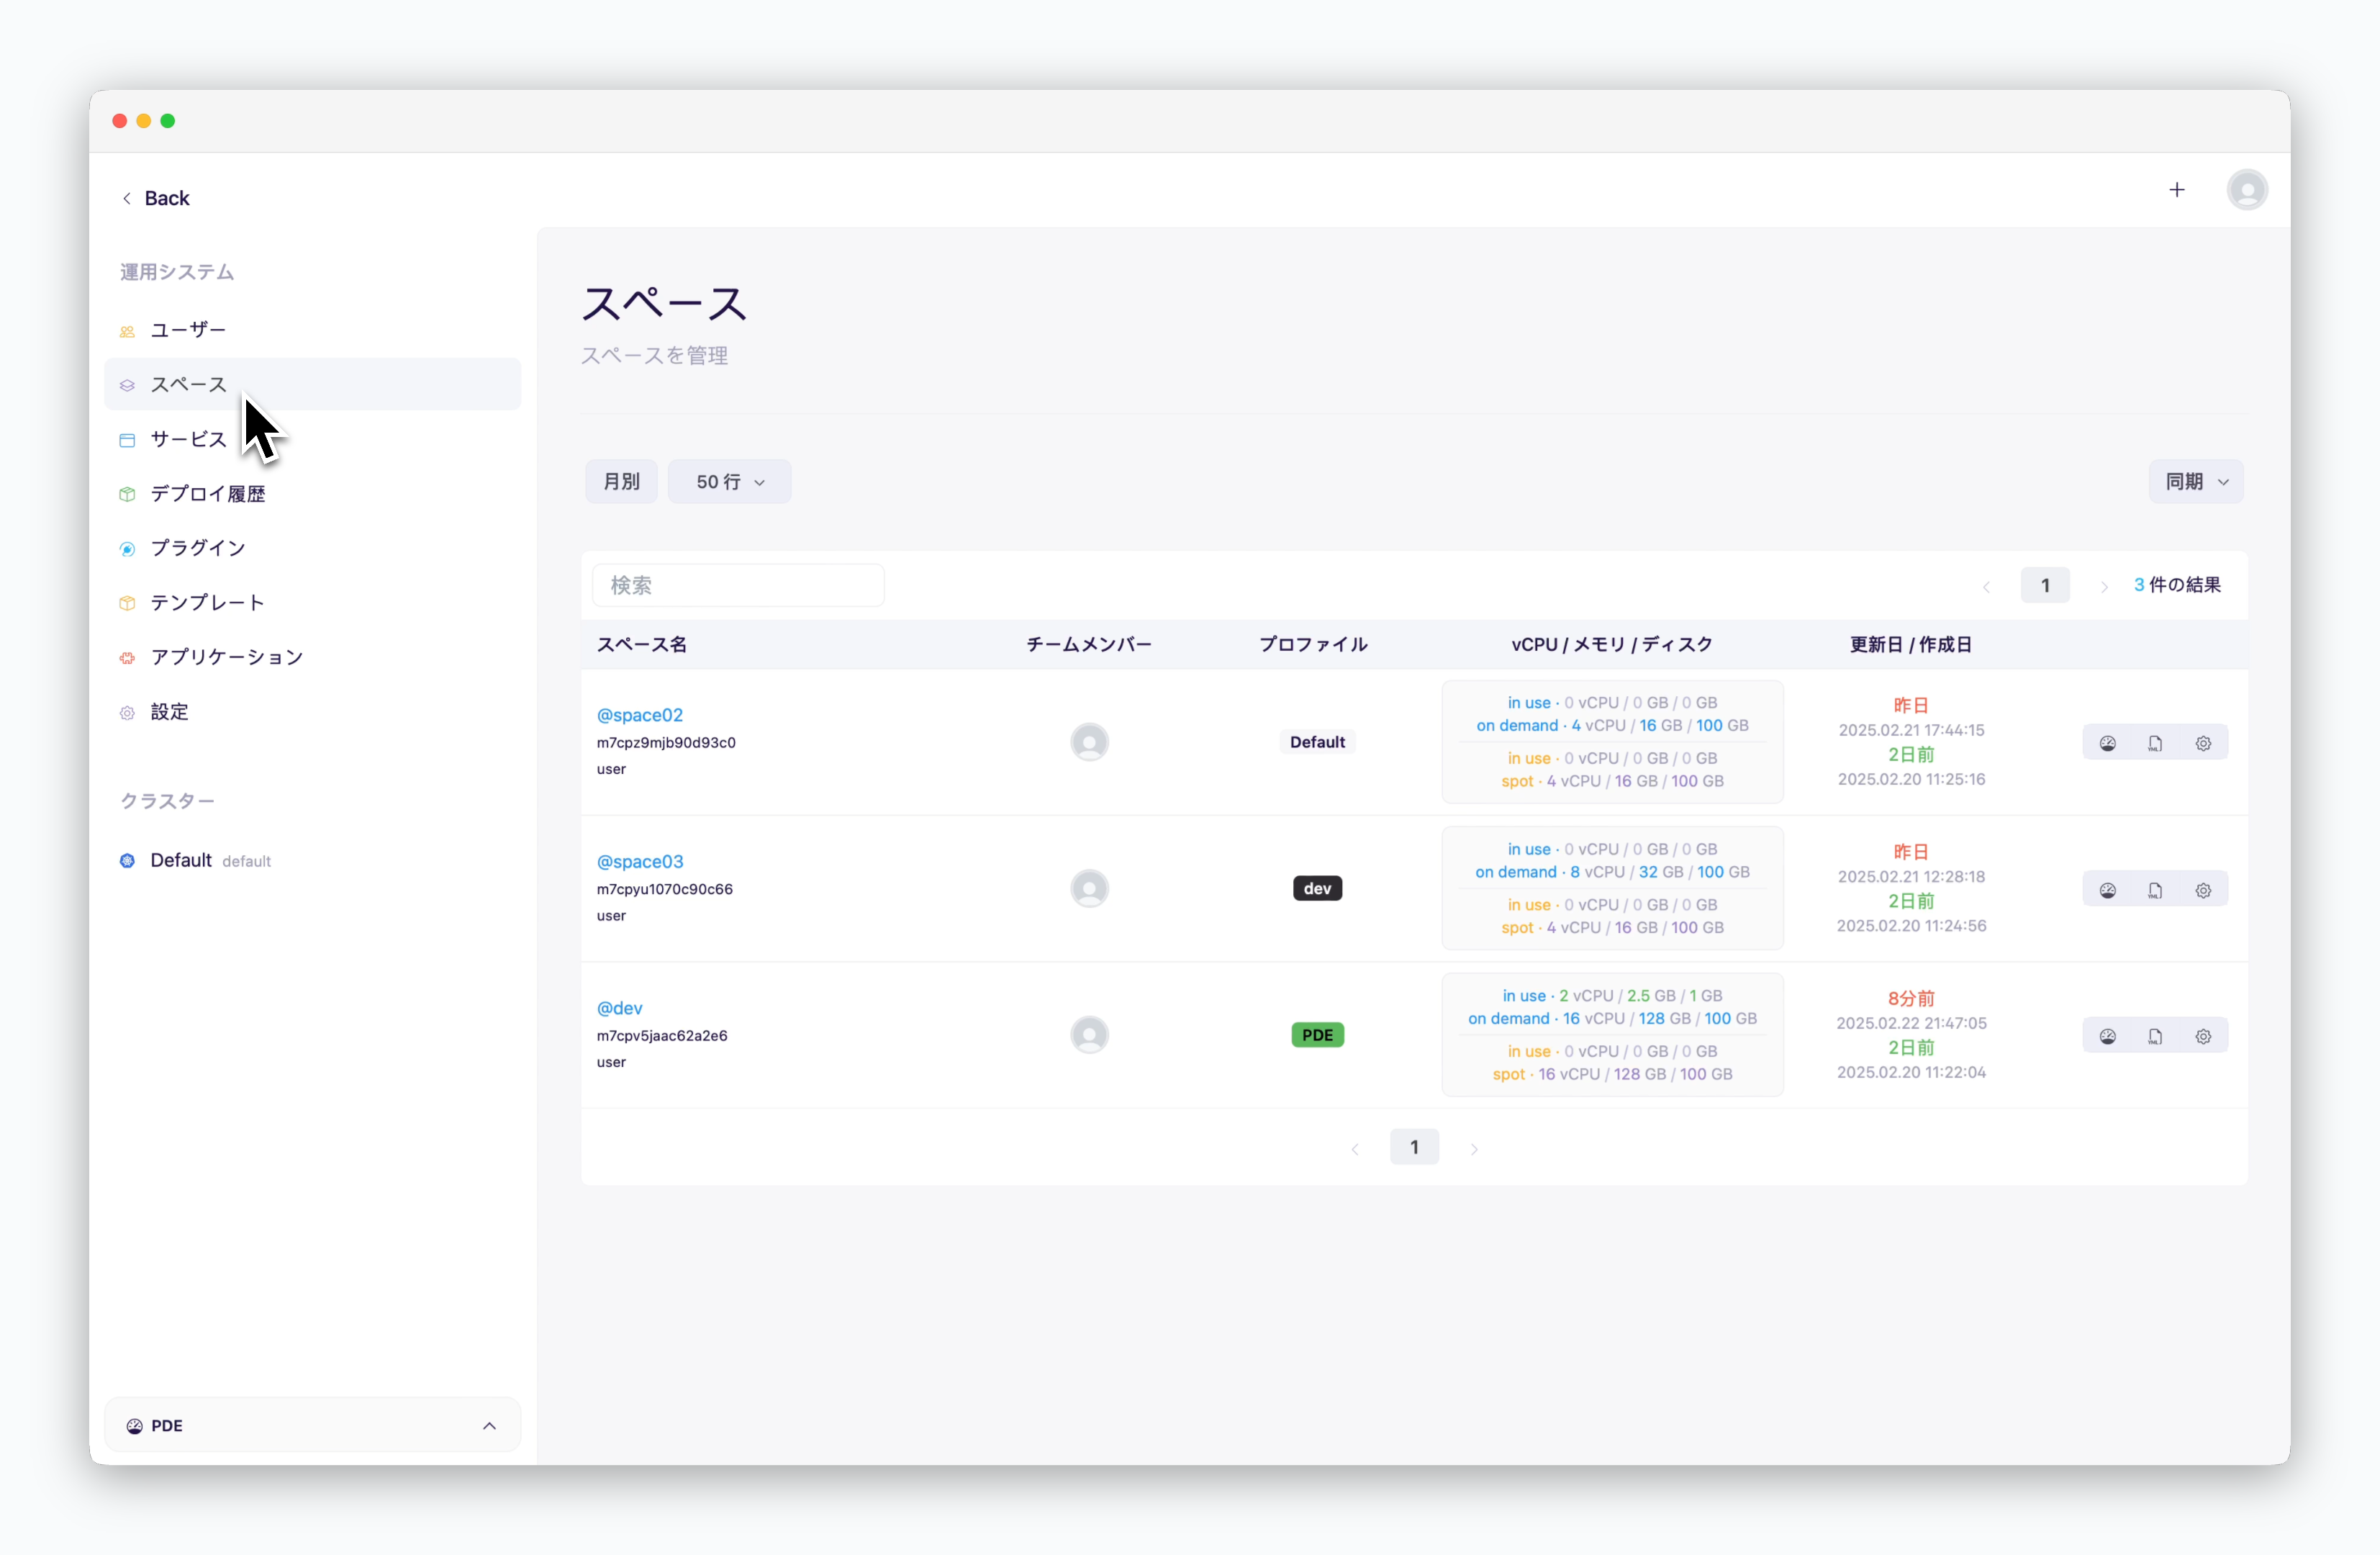Click the resource usage box for @dev
Viewport: 2380px width, 1555px height.
click(1612, 1035)
